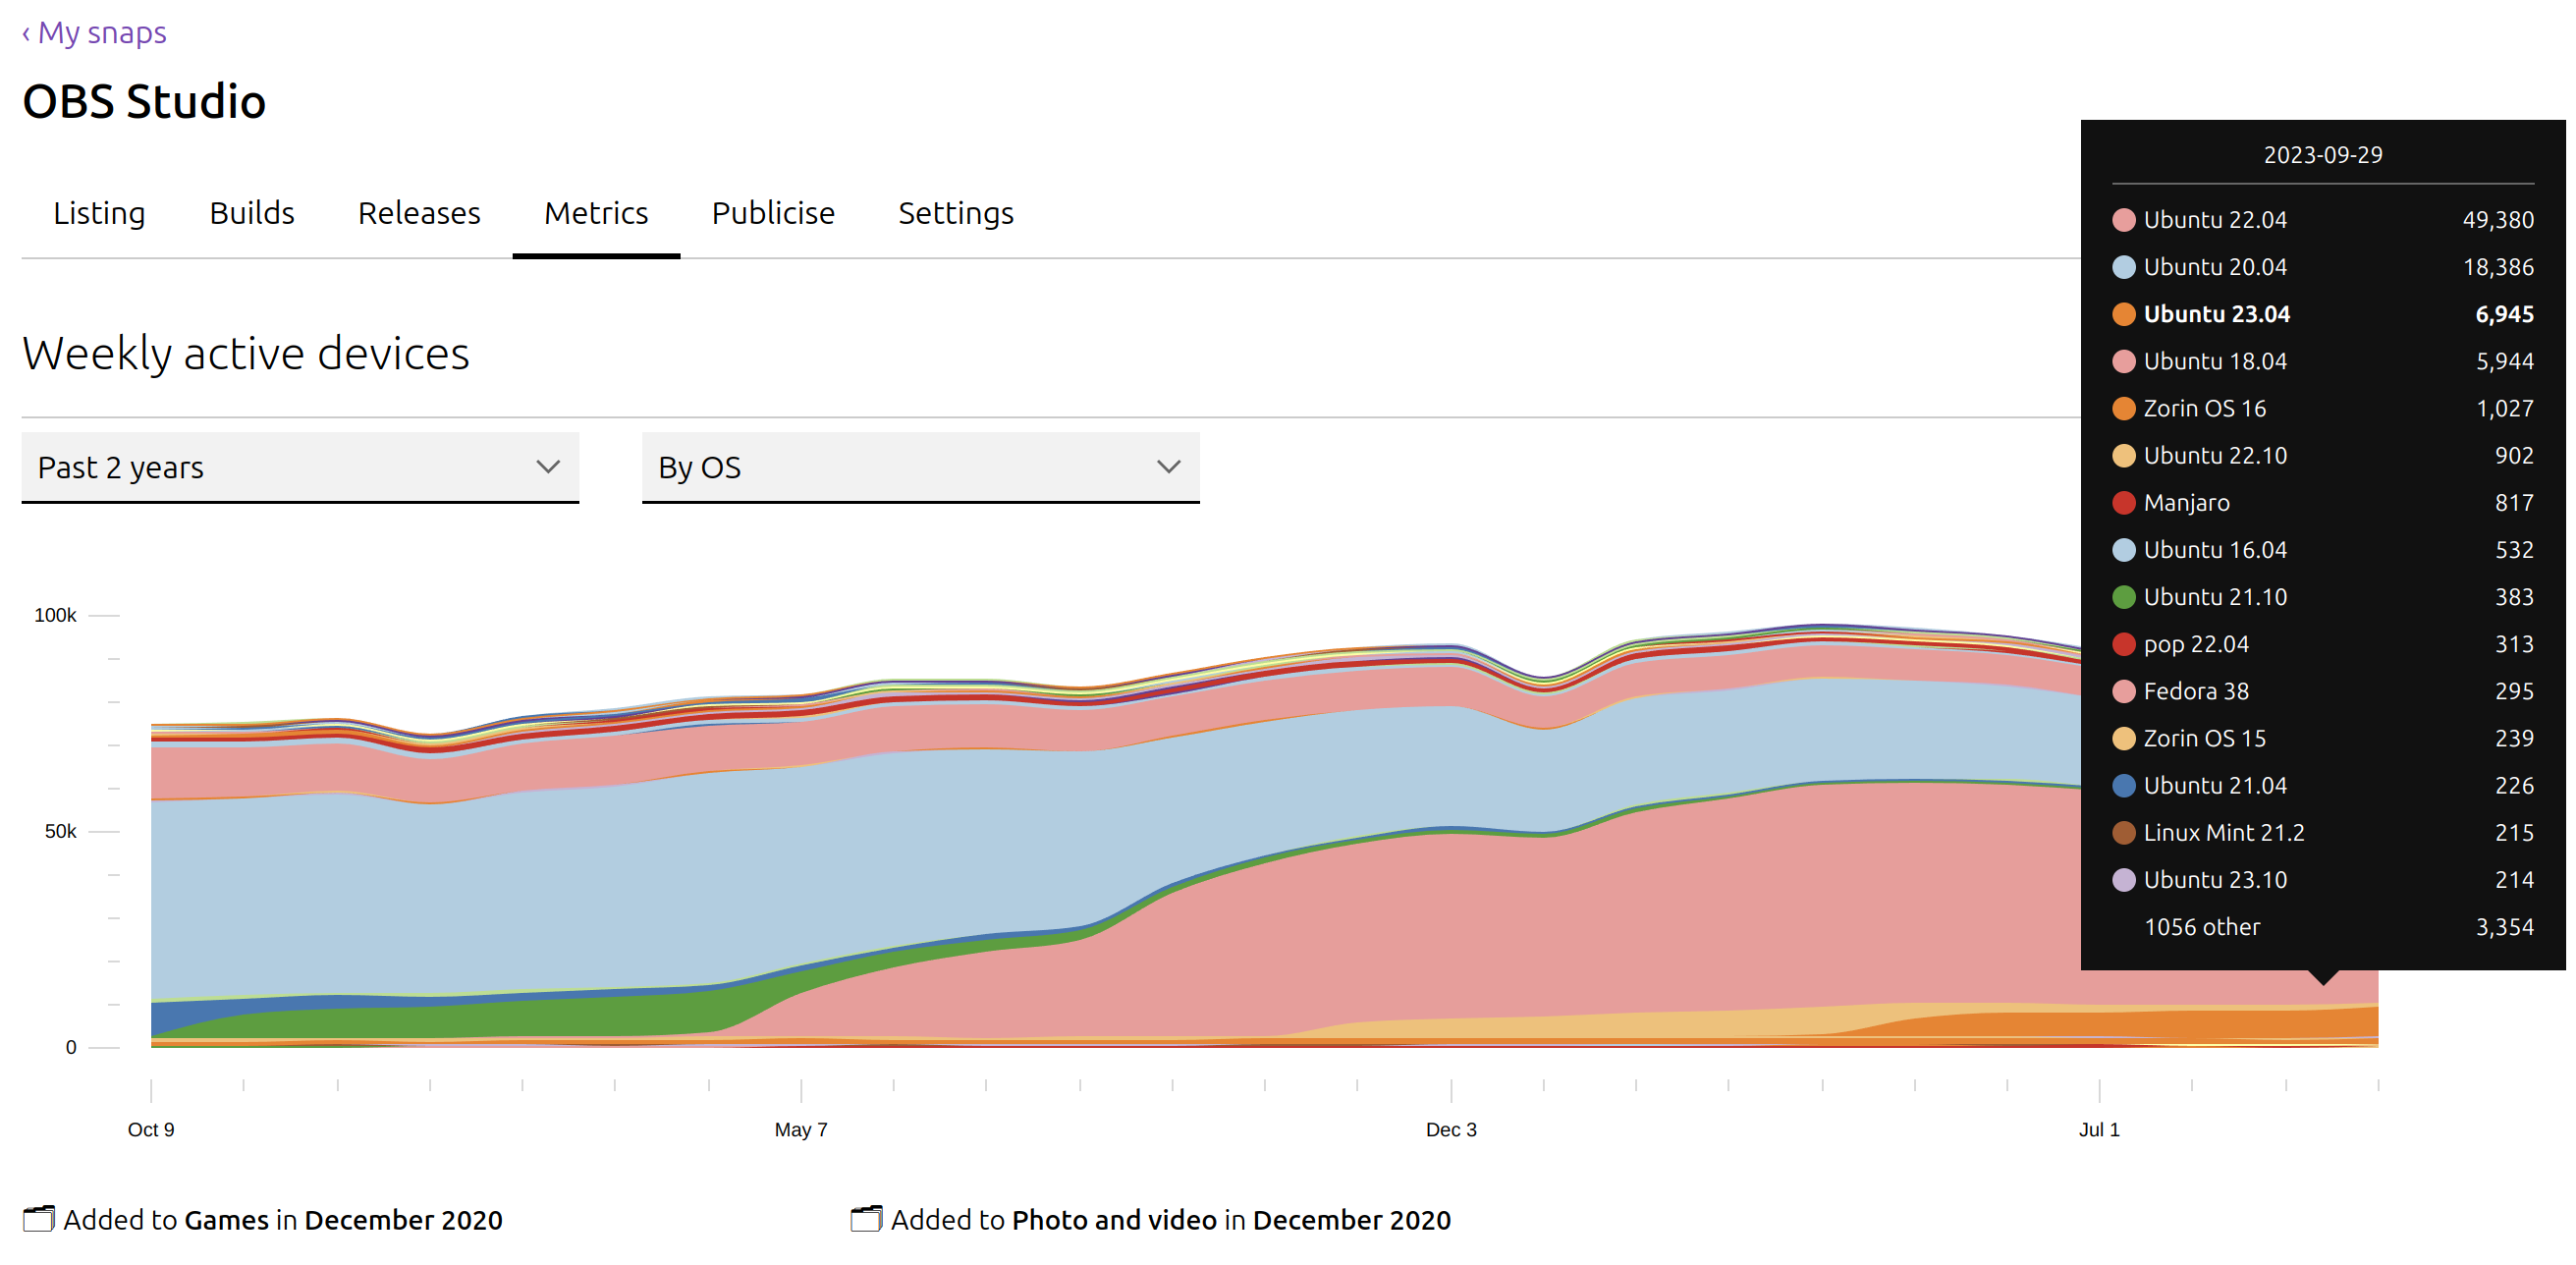This screenshot has height=1265, width=2576.
Task: Open the Past 2 years period dropdown
Action: coord(300,467)
